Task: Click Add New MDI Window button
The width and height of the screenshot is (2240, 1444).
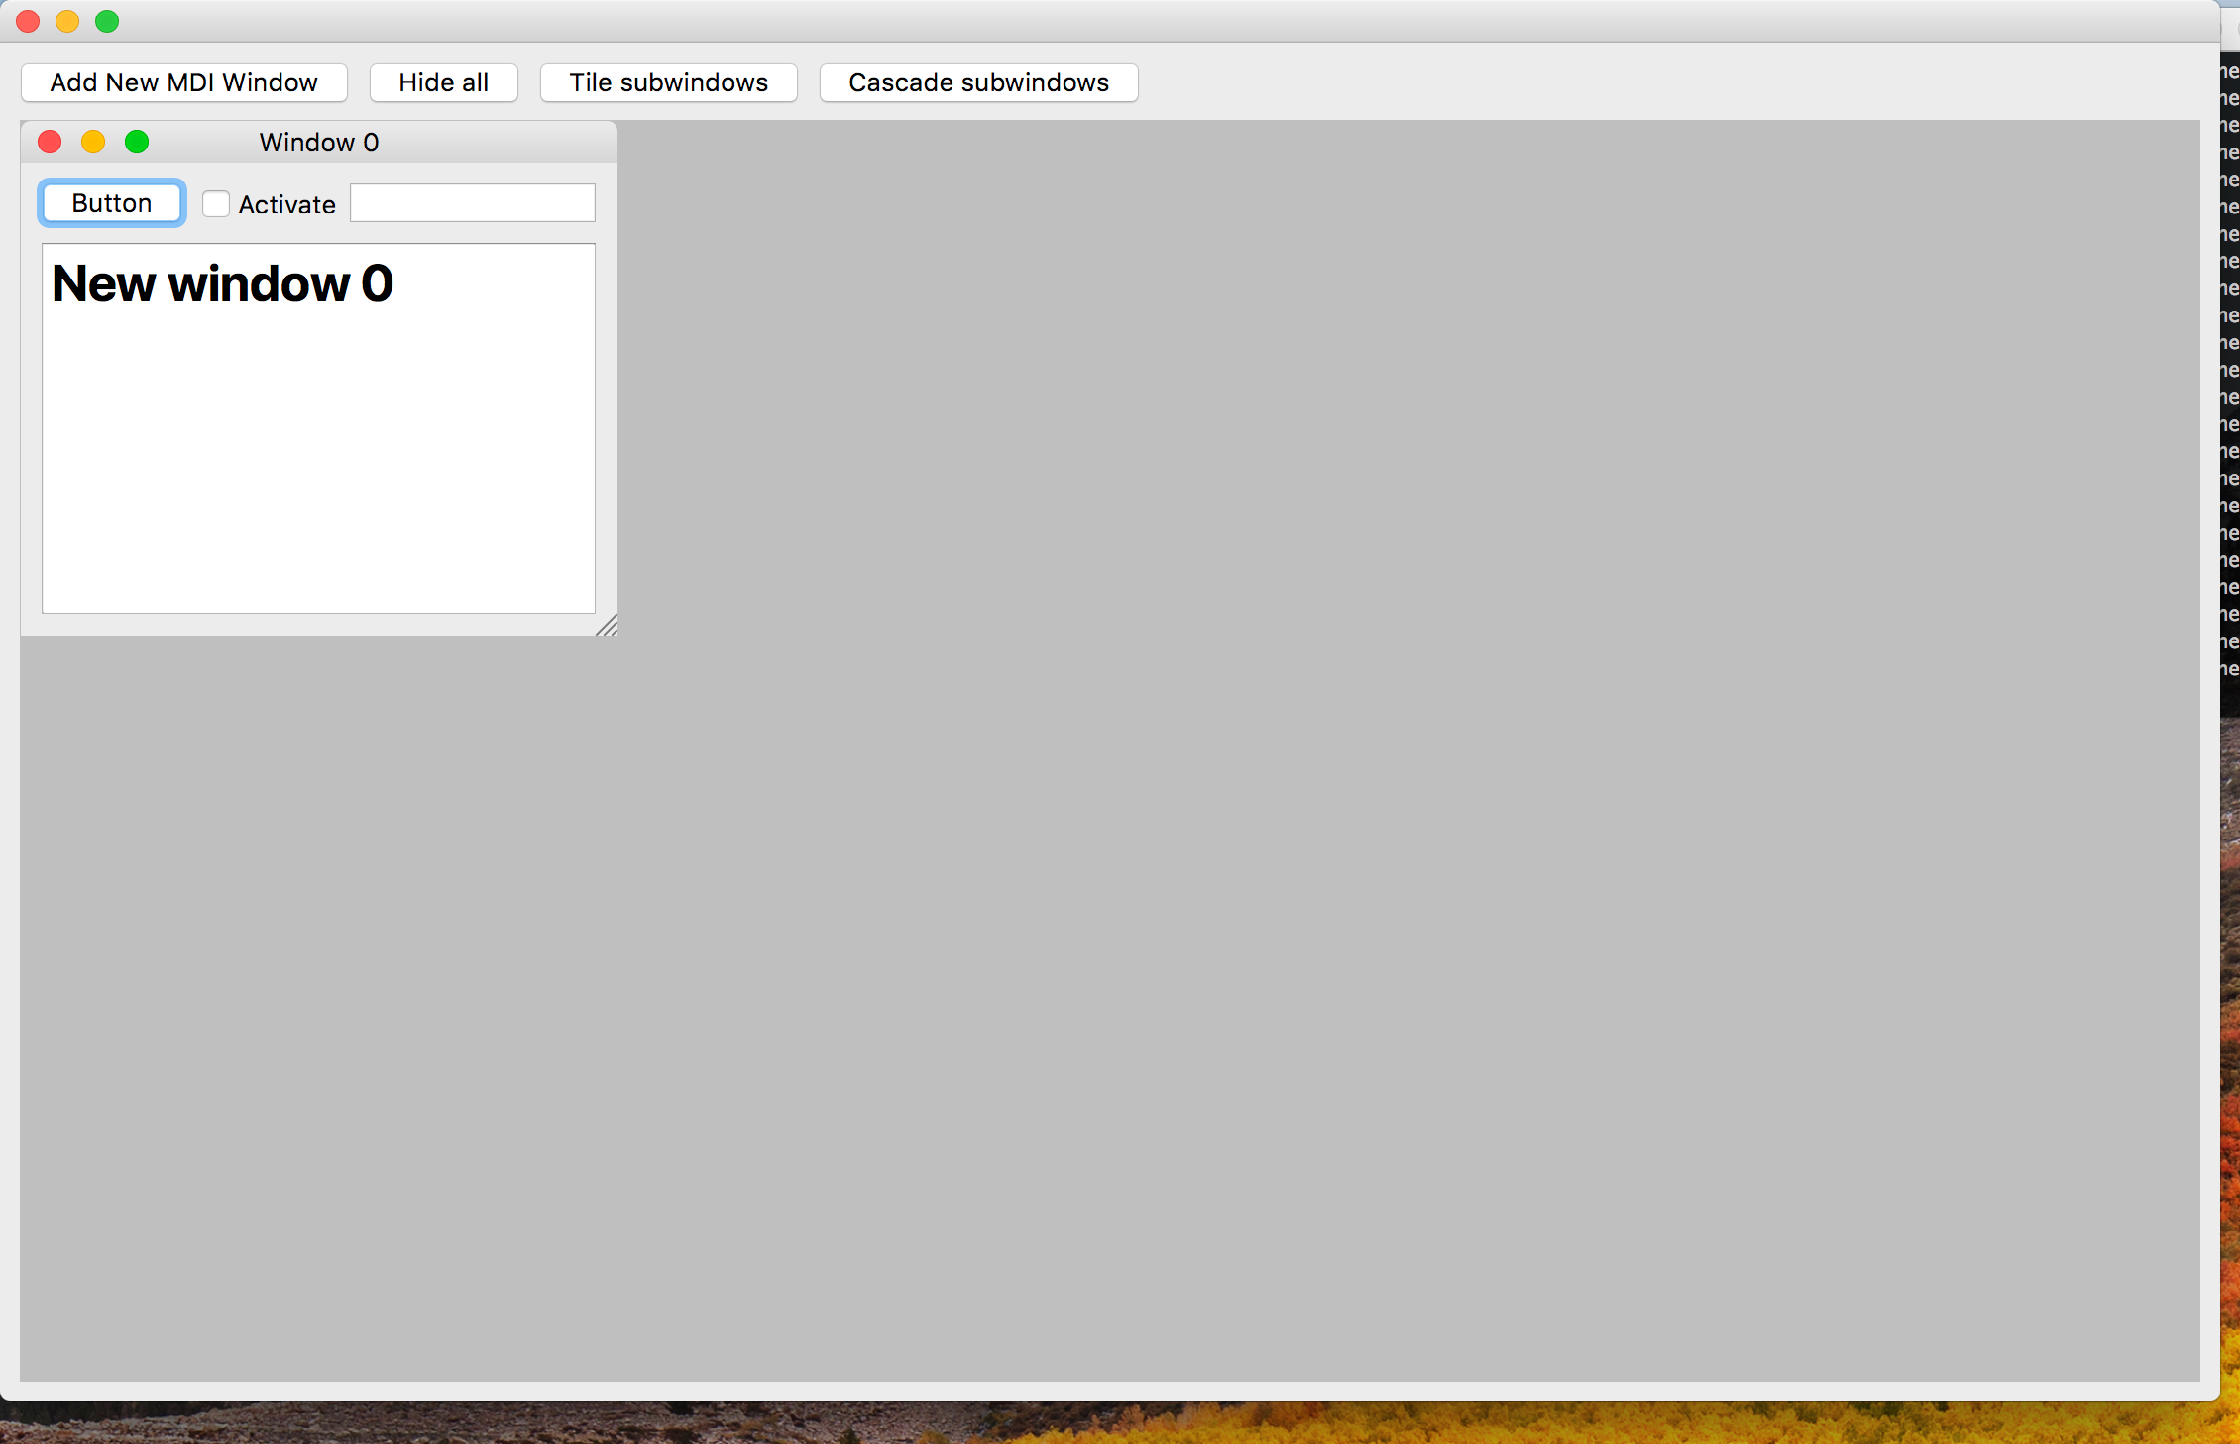Action: tap(184, 82)
